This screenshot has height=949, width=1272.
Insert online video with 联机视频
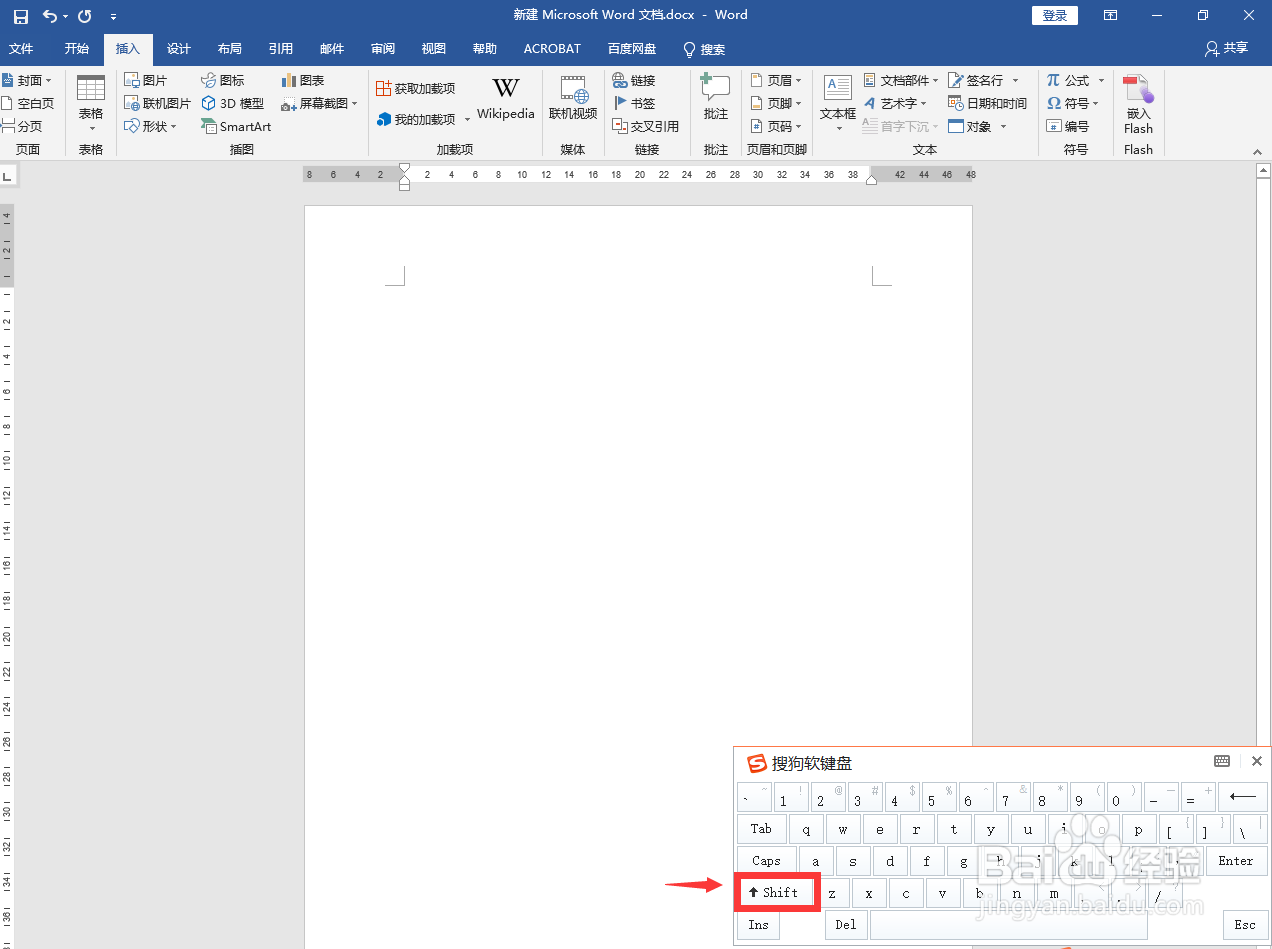click(573, 100)
